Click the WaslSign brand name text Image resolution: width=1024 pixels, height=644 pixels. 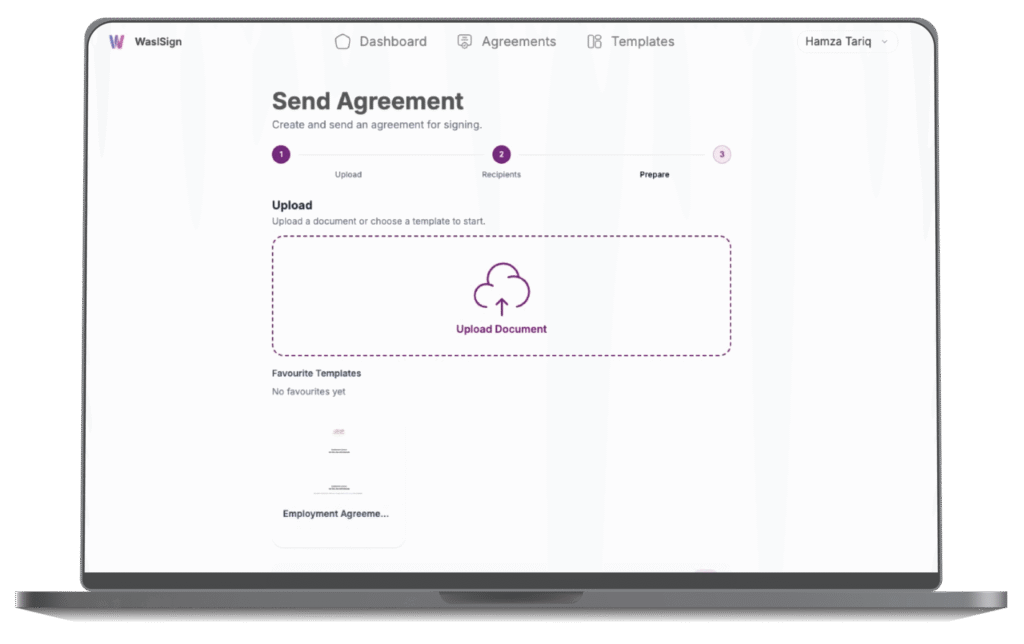158,41
